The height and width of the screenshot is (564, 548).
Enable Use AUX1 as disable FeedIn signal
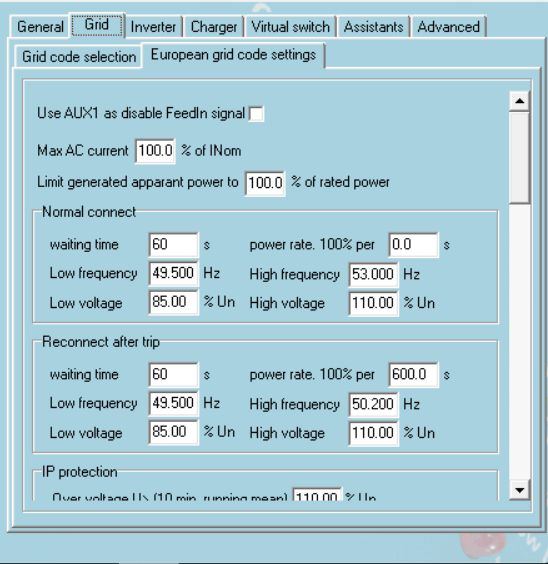(256, 114)
